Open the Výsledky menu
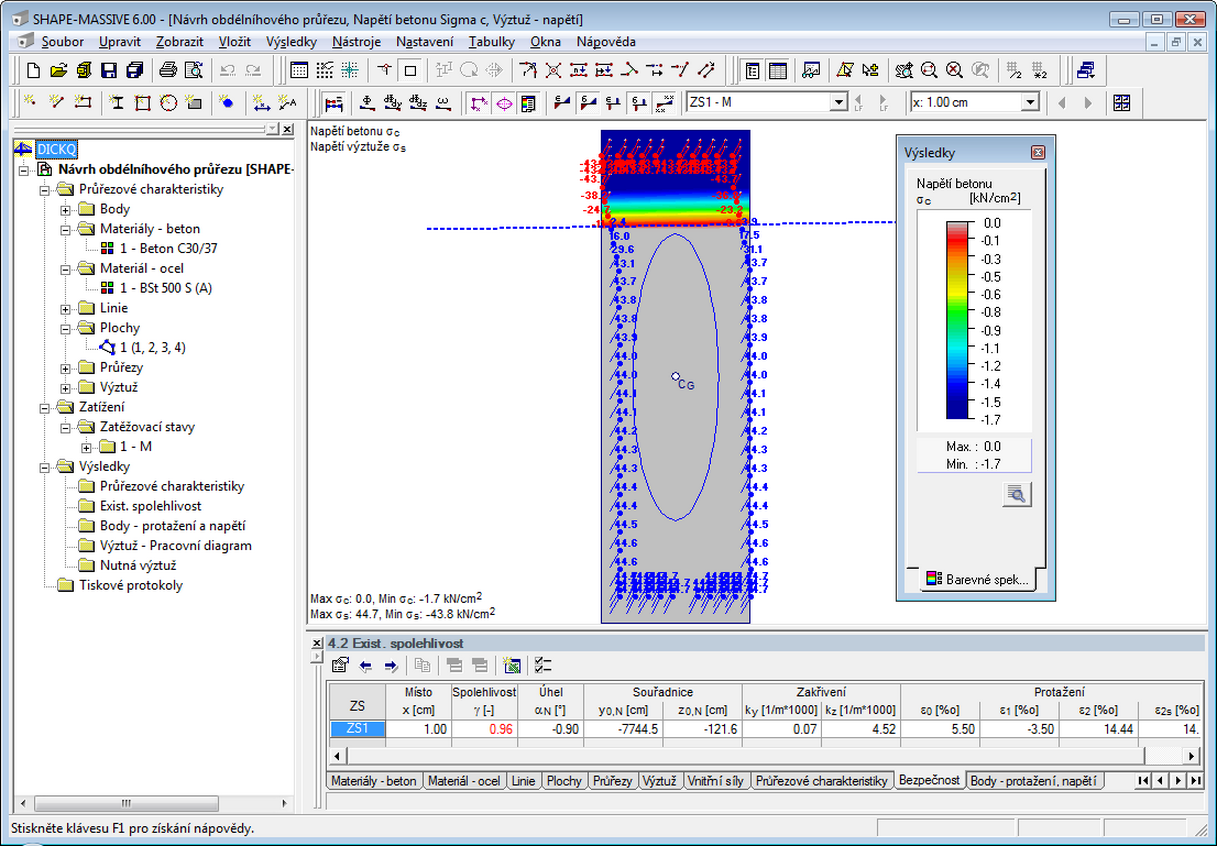Image resolution: width=1219 pixels, height=847 pixels. click(x=291, y=42)
